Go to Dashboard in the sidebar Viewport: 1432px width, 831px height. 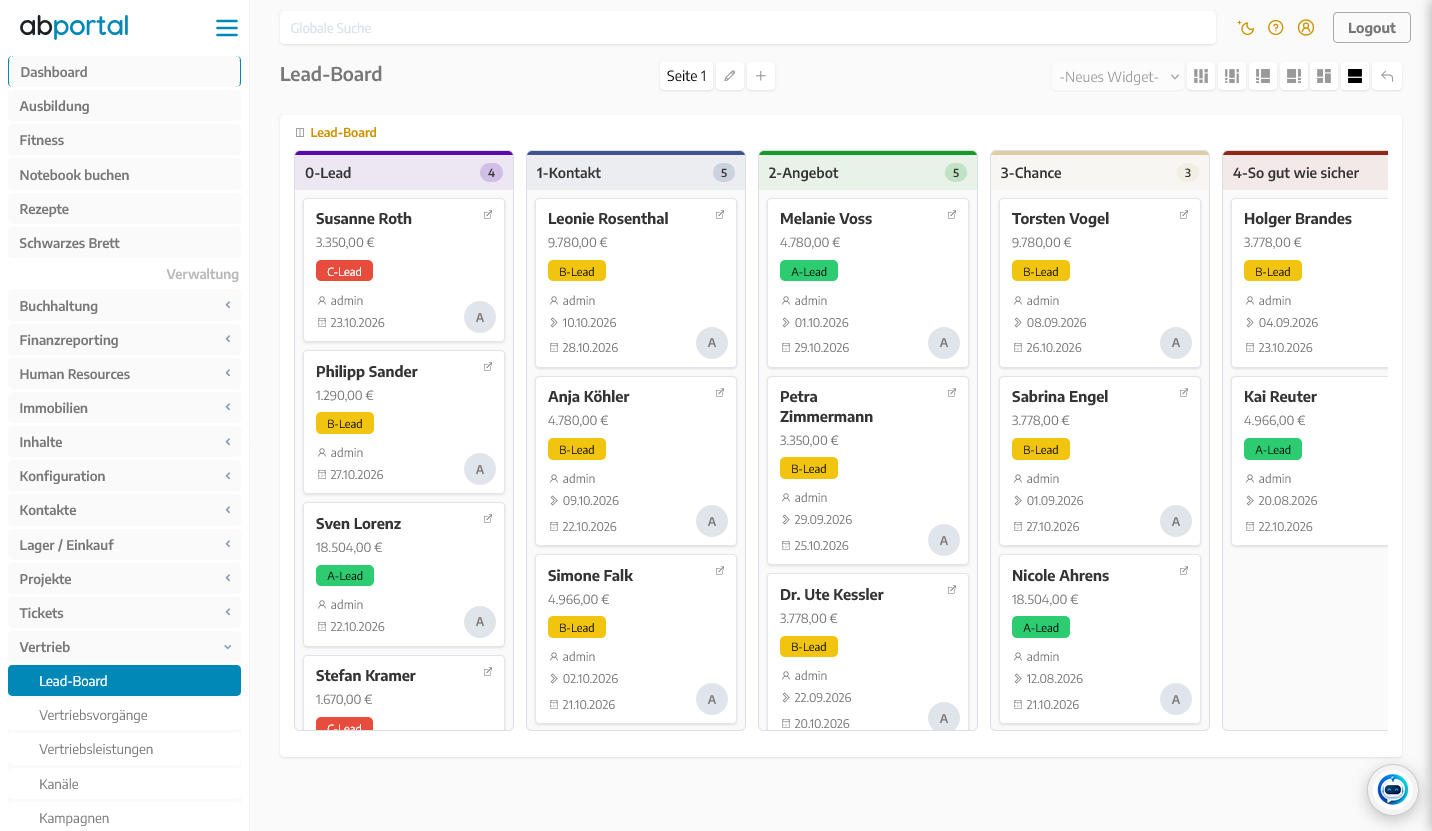(x=124, y=72)
